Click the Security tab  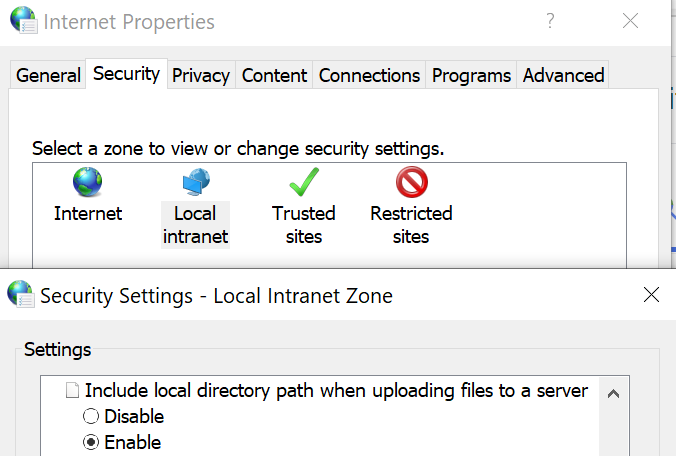pos(126,73)
